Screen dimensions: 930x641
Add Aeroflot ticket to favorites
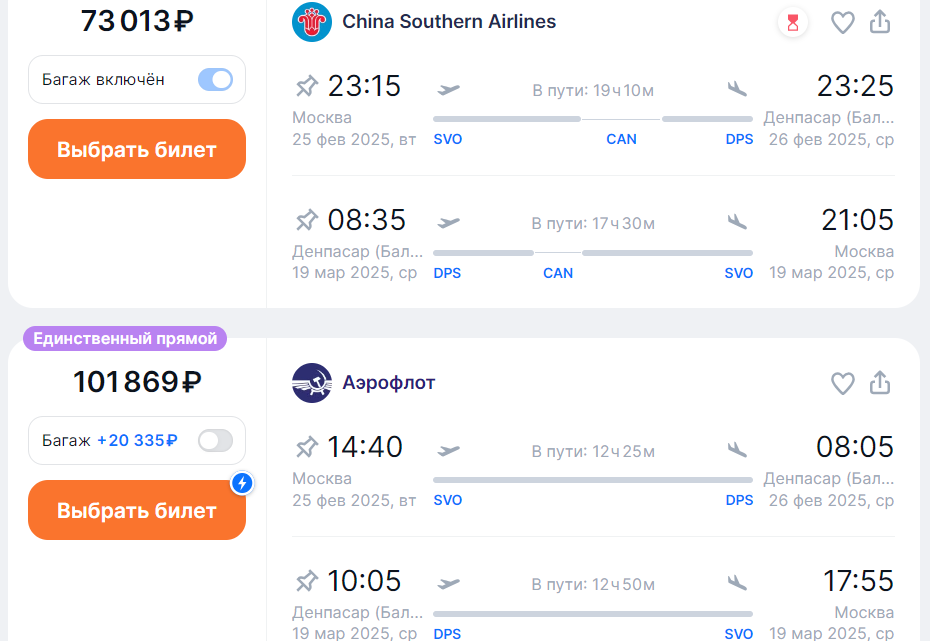tap(842, 384)
